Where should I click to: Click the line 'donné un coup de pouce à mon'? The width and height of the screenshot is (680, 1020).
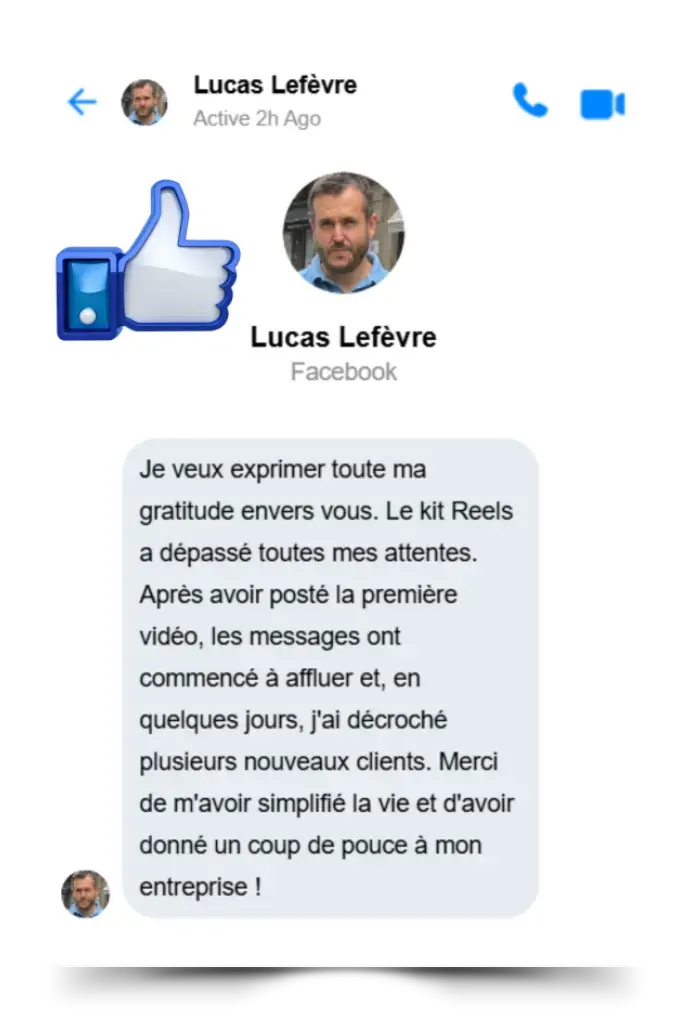click(x=310, y=846)
